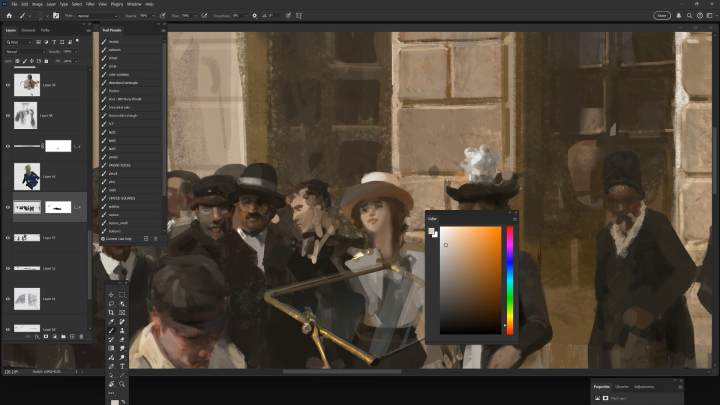
Task: Open the smoothing options gear
Action: 255,16
